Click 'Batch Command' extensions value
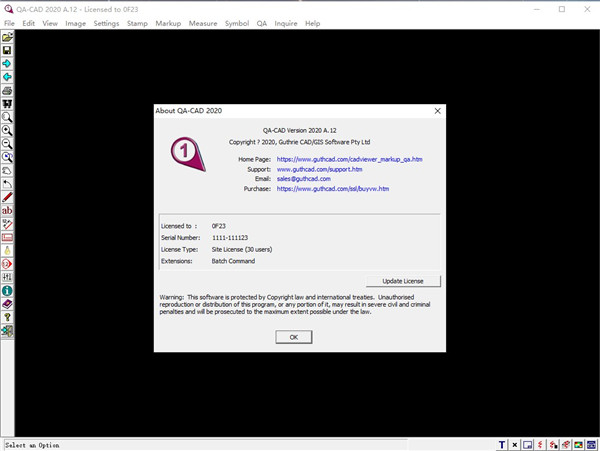Screen dimensions: 600x451 [x=233, y=261]
